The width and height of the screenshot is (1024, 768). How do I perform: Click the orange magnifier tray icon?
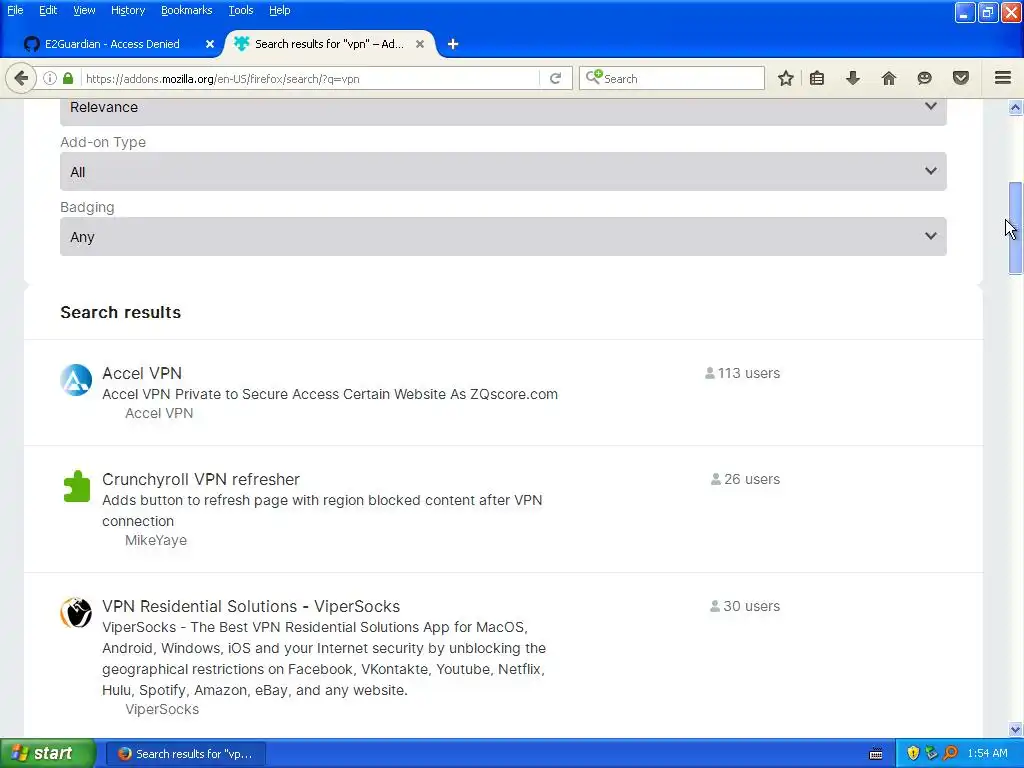(x=950, y=753)
